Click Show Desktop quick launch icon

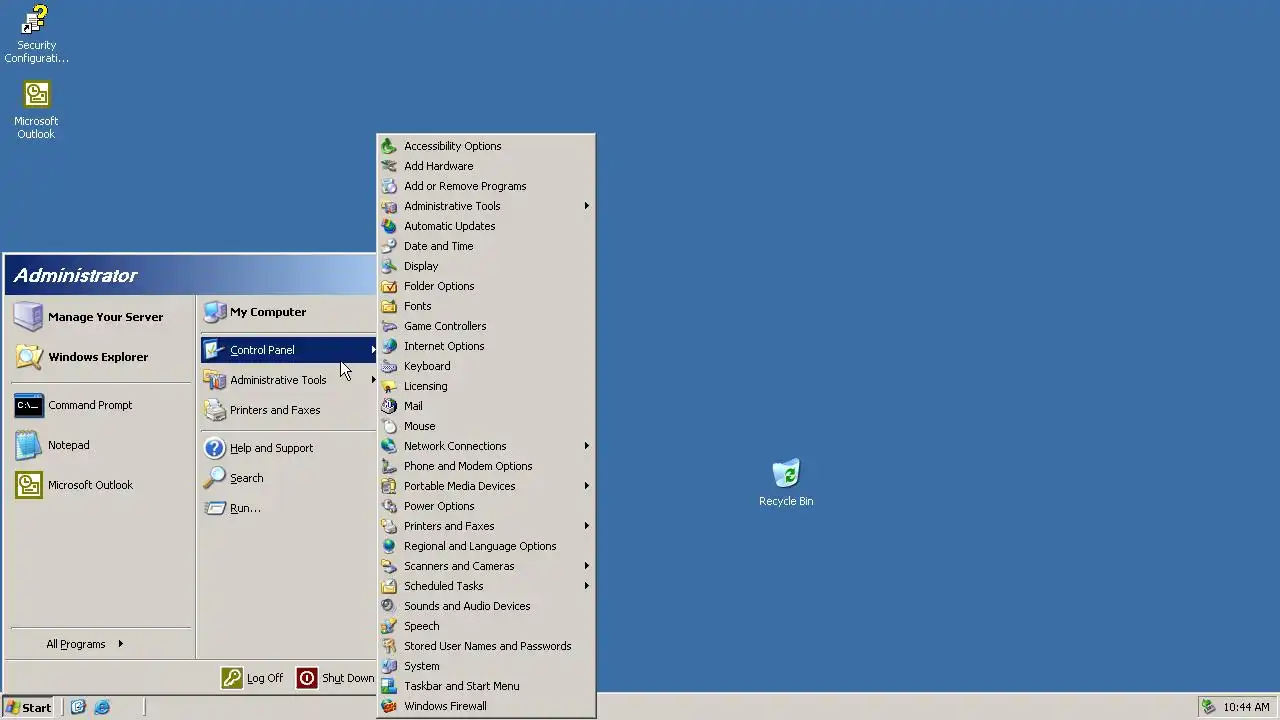pyautogui.click(x=78, y=707)
